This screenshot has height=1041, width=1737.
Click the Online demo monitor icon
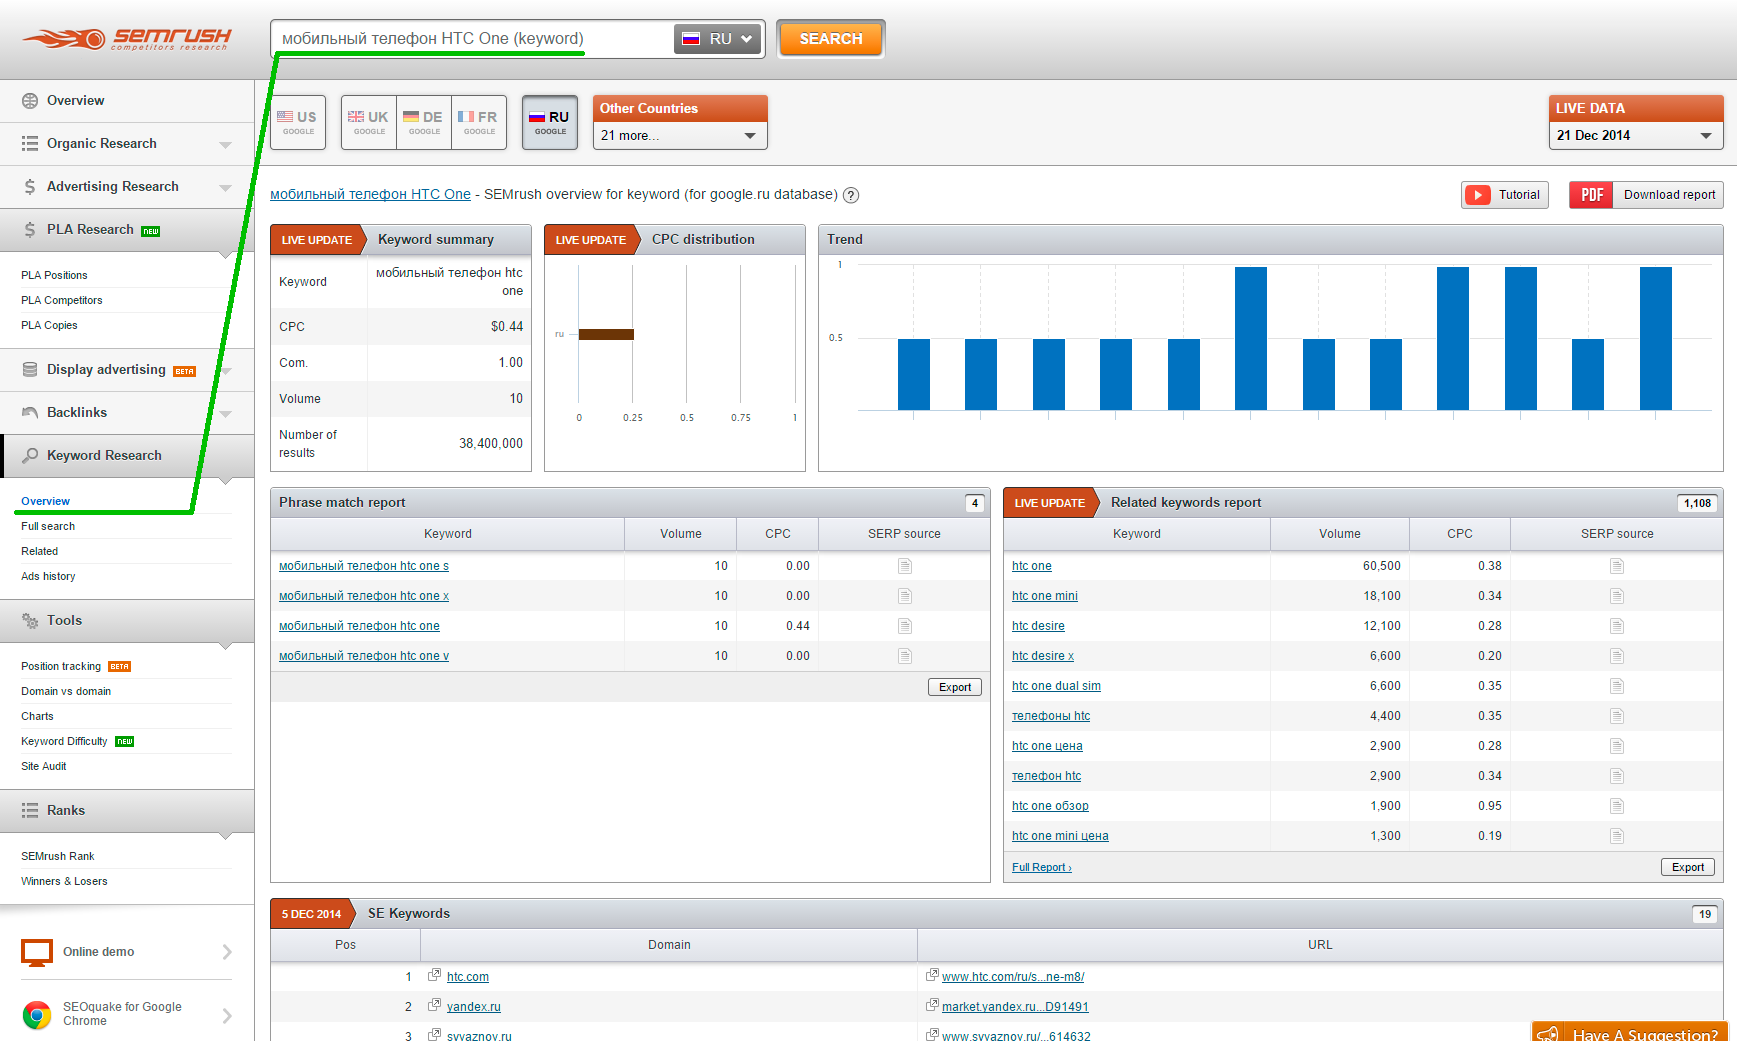(x=37, y=952)
